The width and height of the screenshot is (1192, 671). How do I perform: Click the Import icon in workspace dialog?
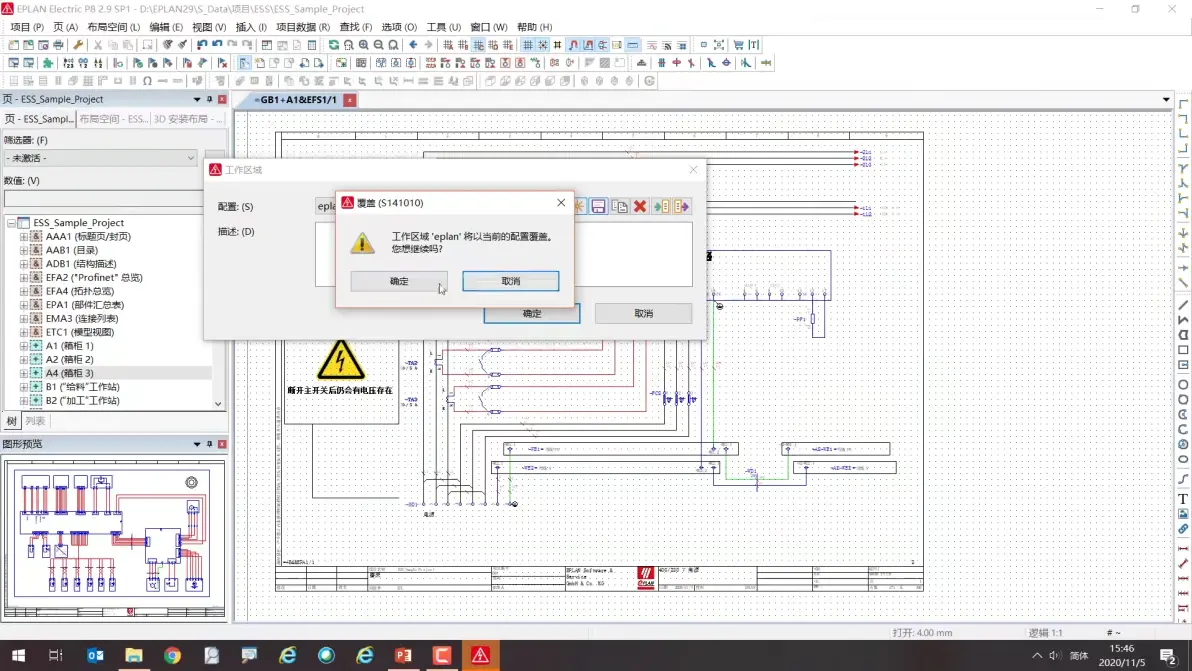661,207
